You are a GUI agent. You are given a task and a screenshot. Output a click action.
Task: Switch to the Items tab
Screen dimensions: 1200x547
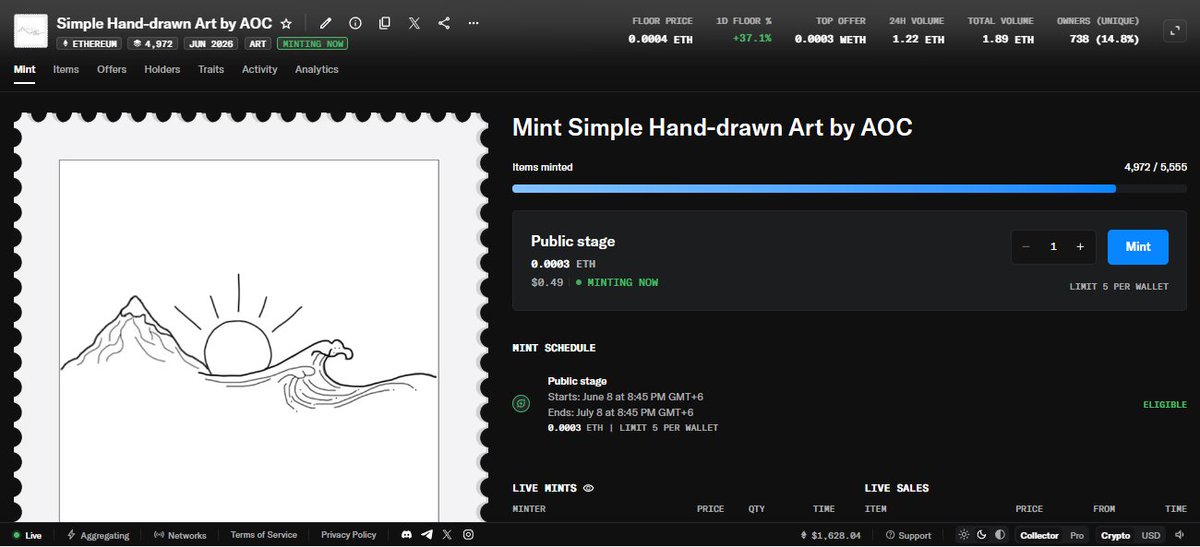(66, 70)
